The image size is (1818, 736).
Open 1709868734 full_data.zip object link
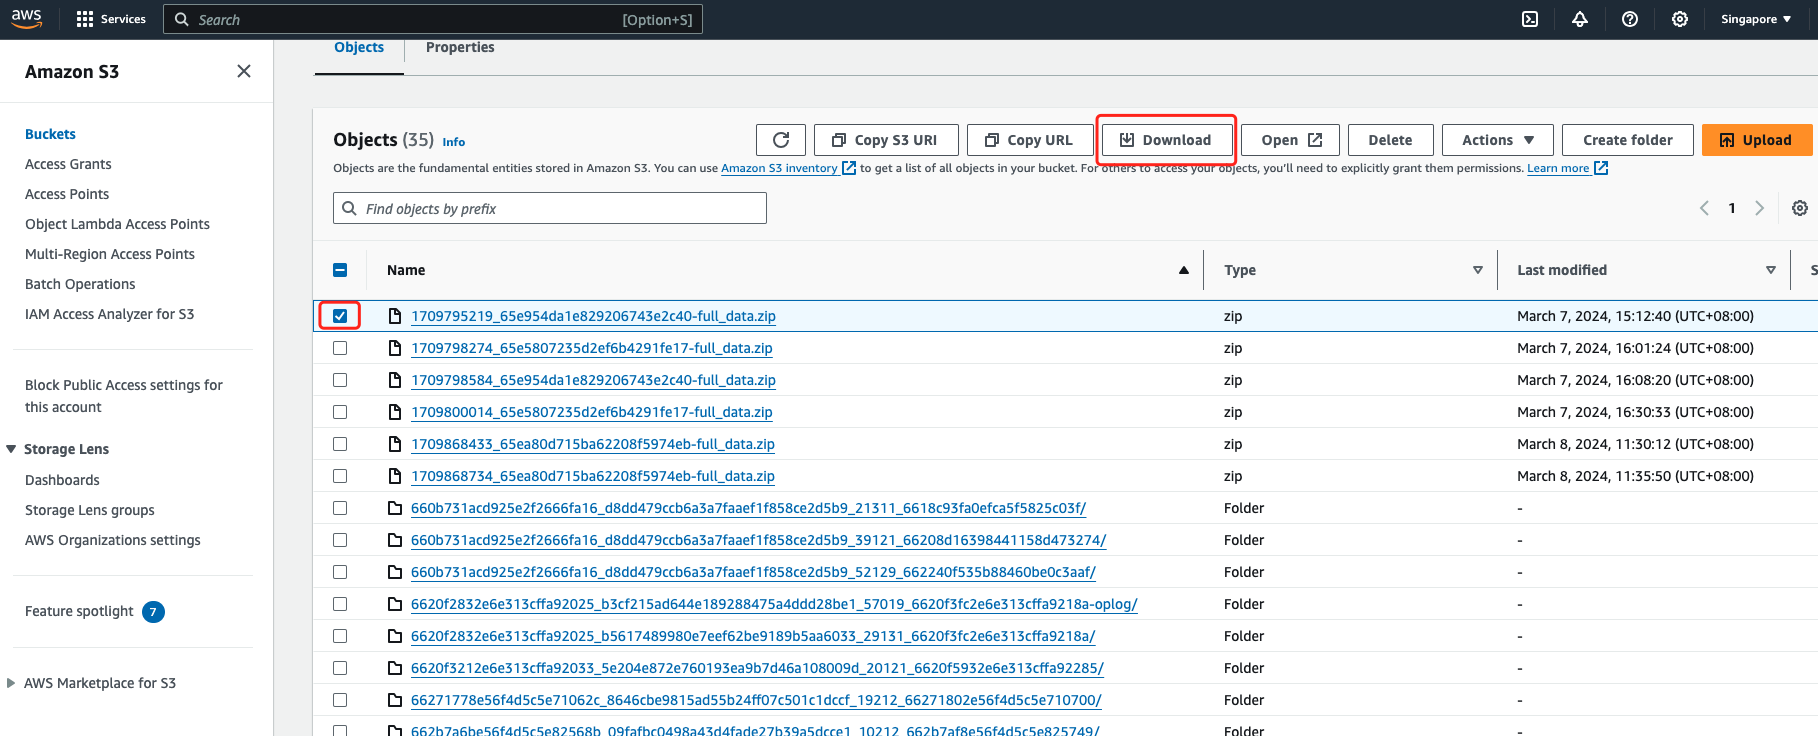coord(593,476)
